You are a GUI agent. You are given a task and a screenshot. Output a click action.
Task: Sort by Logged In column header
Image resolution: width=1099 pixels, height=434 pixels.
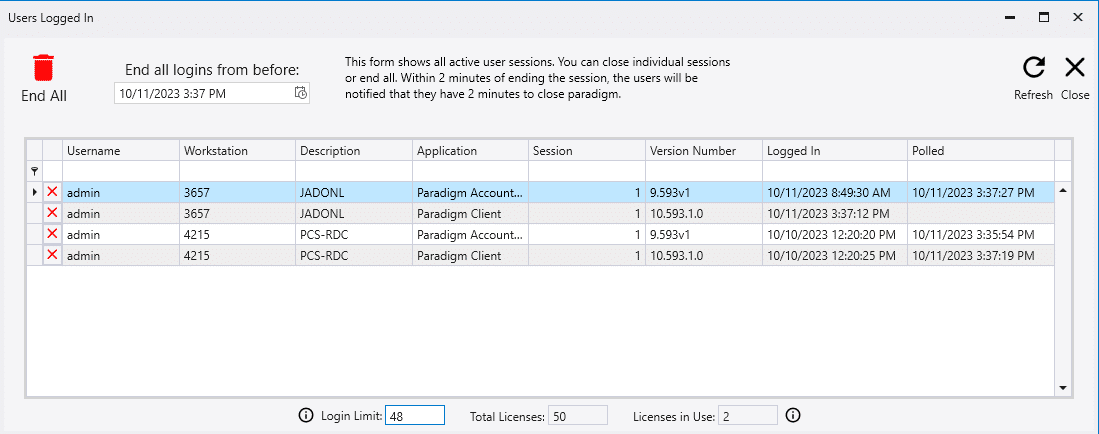tap(834, 151)
